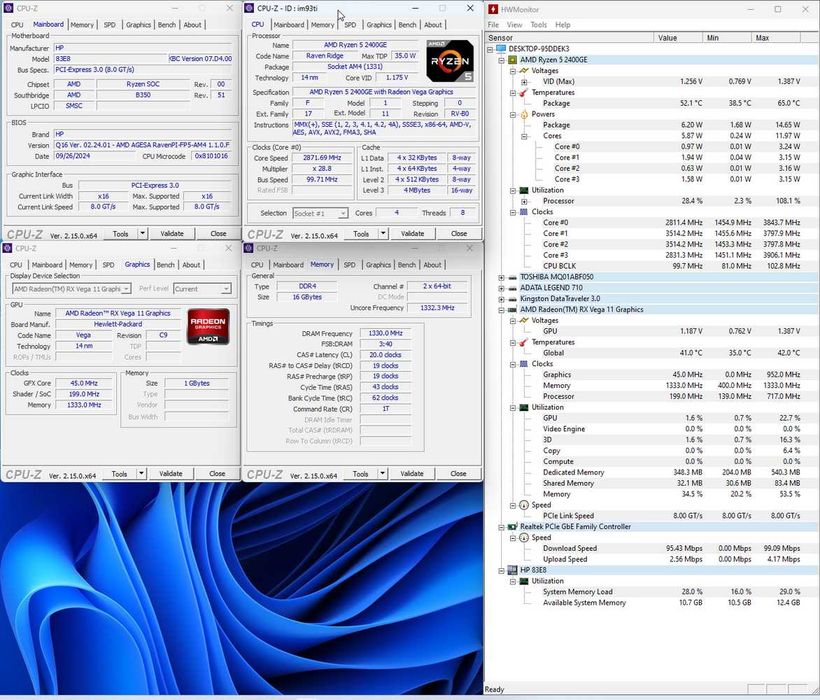Viewport: 820px width, 700px height.
Task: Click the flame icon beside Powers
Action: (524, 114)
